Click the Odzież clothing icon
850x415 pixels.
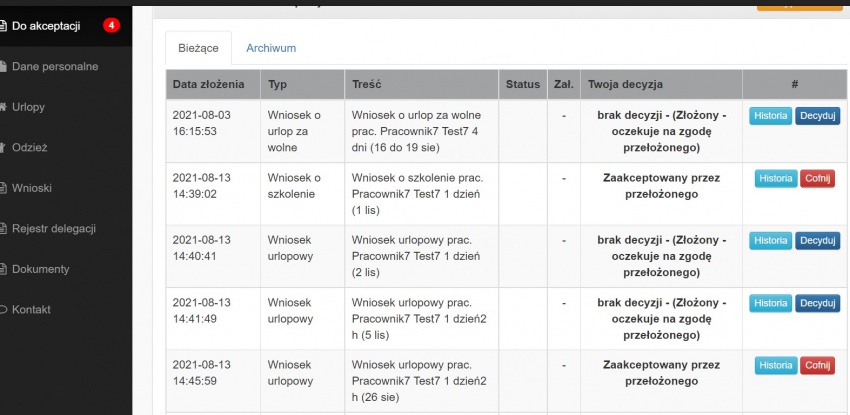3,147
